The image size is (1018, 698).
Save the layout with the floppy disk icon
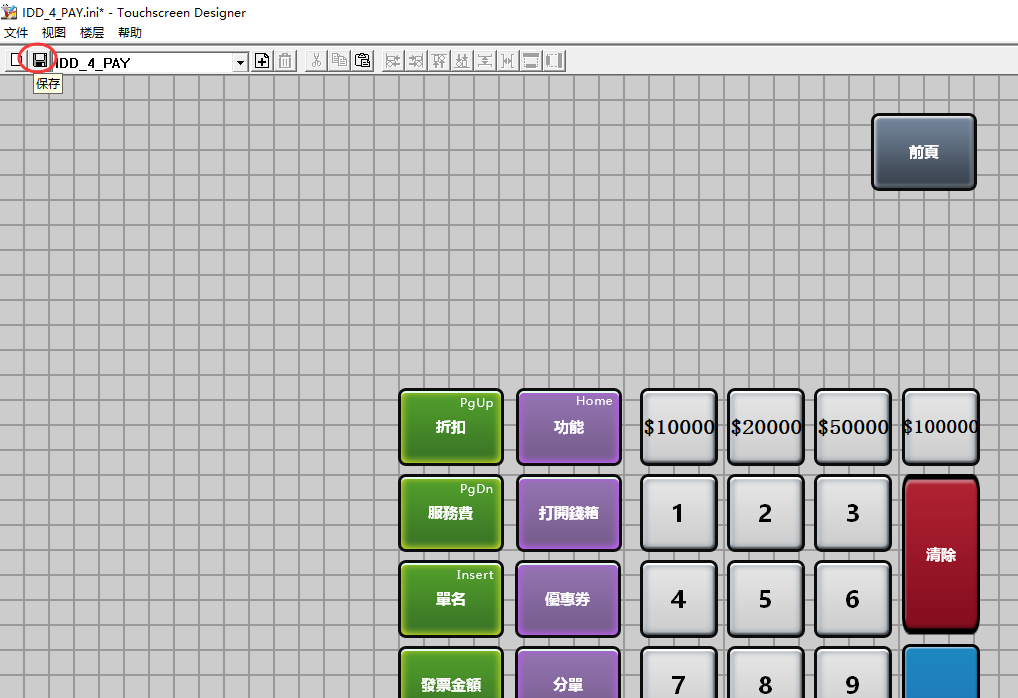click(40, 60)
